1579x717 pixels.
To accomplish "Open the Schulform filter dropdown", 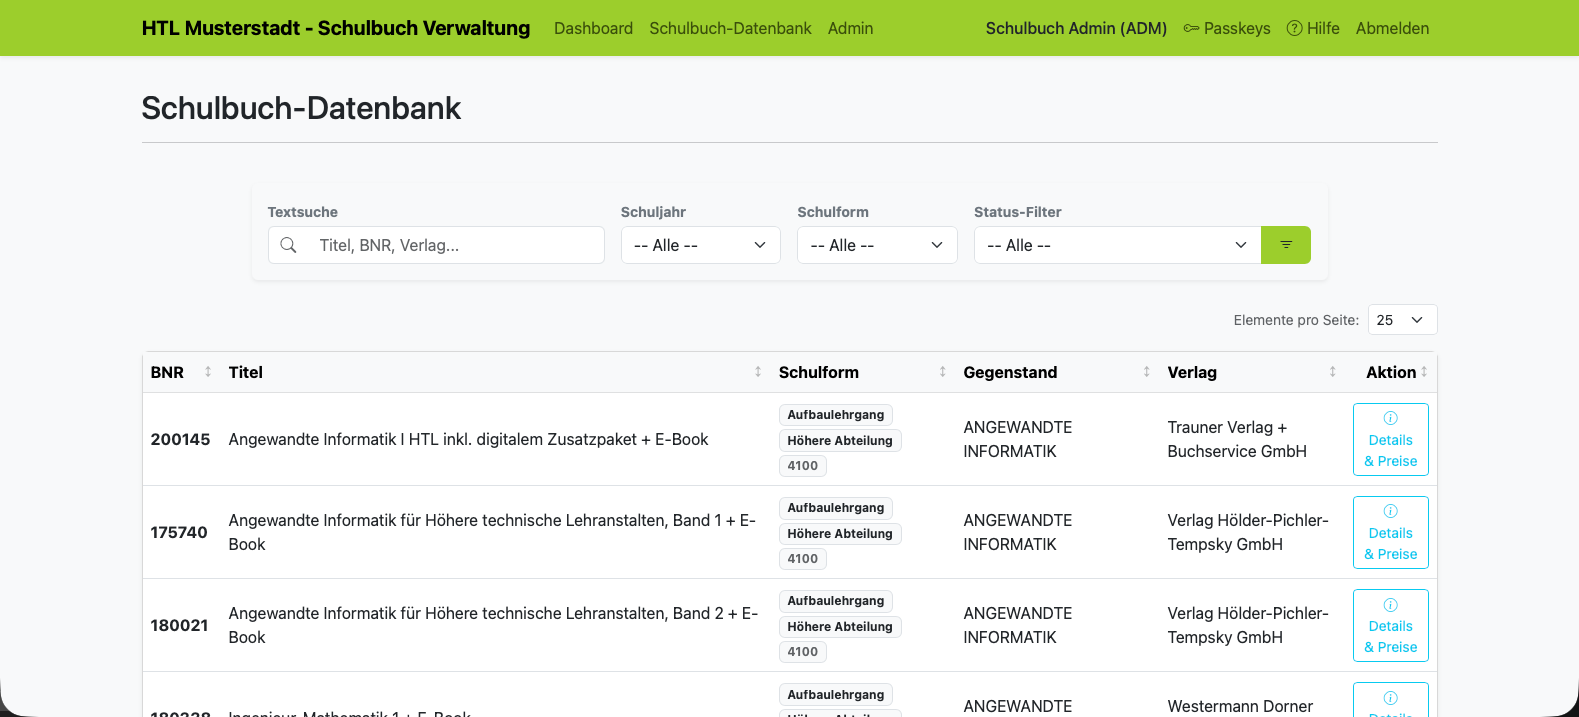I will [x=877, y=245].
